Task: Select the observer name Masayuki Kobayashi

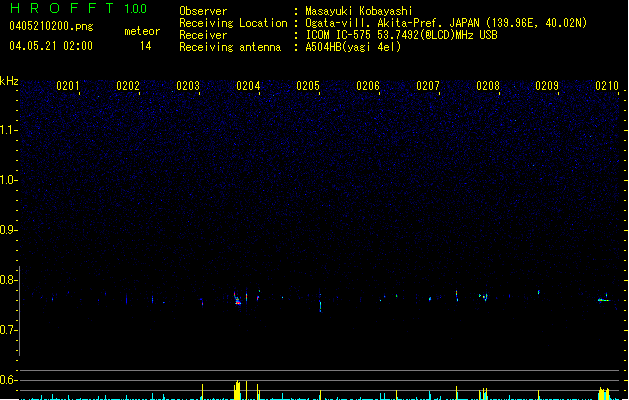Action: (x=359, y=11)
